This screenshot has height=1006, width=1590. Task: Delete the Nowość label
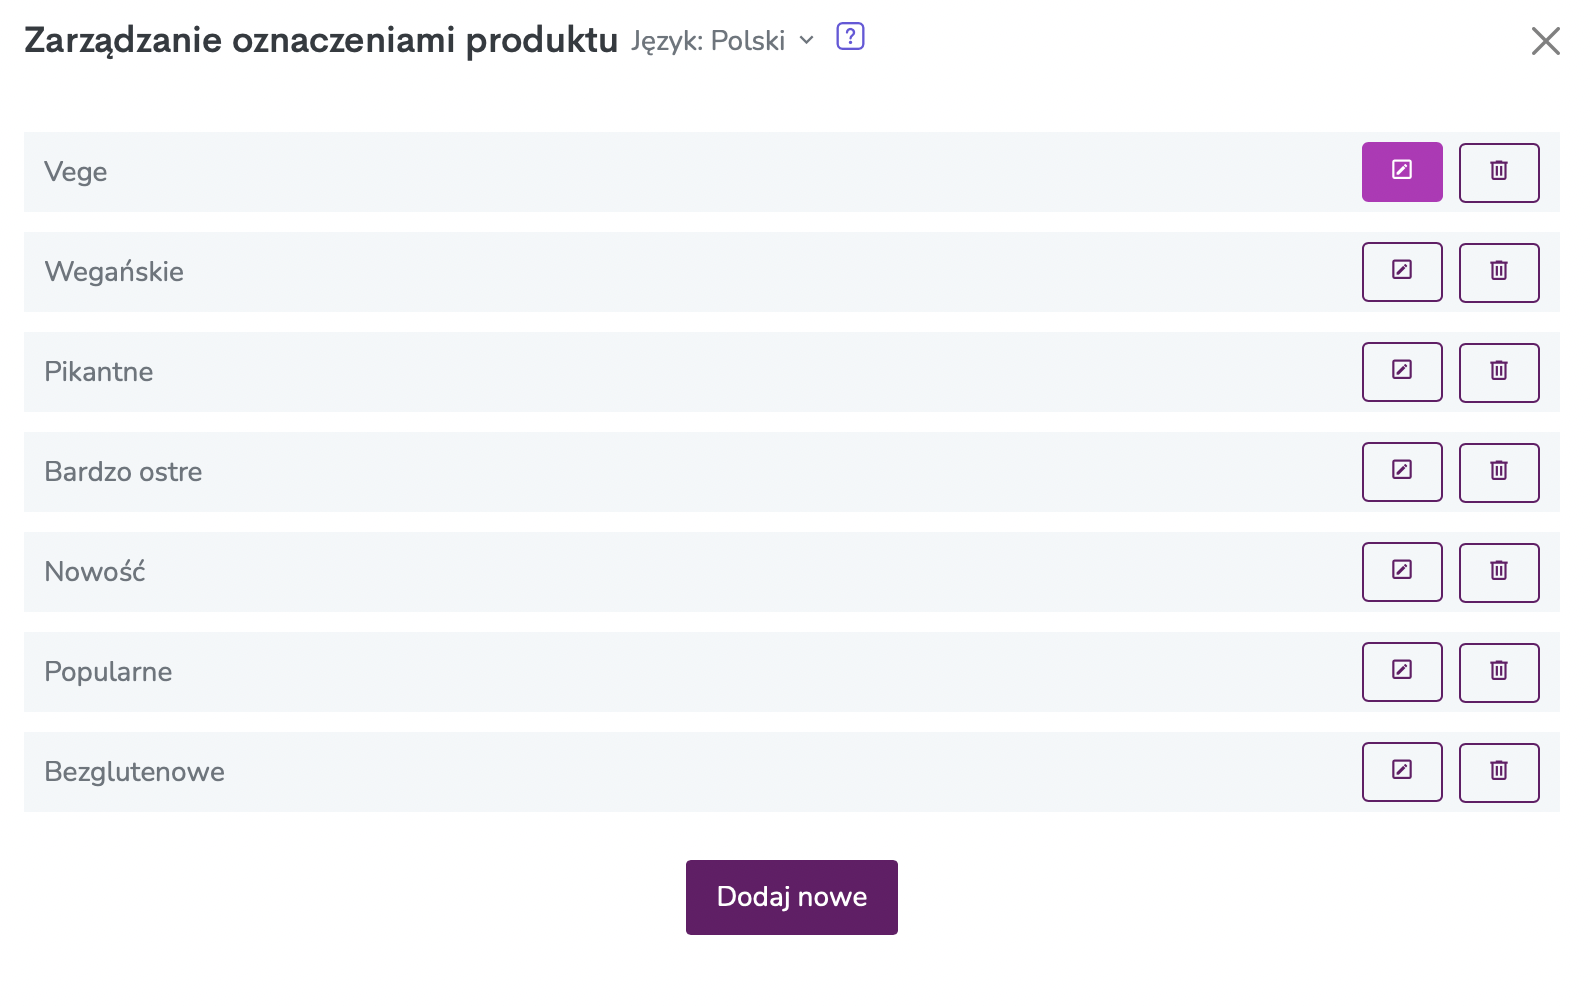[1499, 572]
